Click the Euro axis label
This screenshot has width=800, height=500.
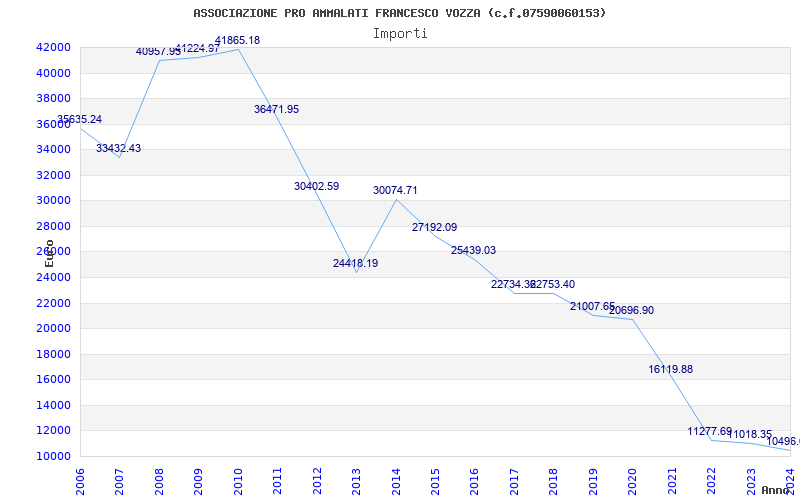[49, 253]
